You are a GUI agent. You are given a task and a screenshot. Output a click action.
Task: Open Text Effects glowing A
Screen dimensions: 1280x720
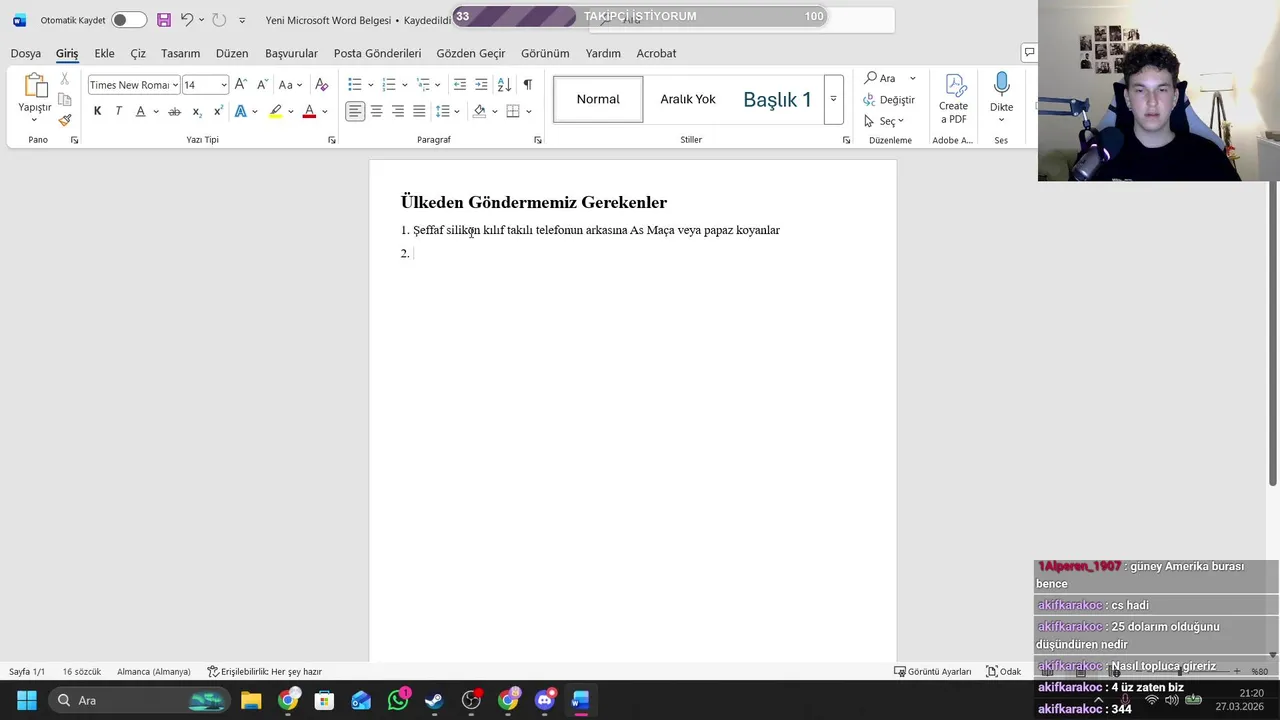[x=240, y=111]
